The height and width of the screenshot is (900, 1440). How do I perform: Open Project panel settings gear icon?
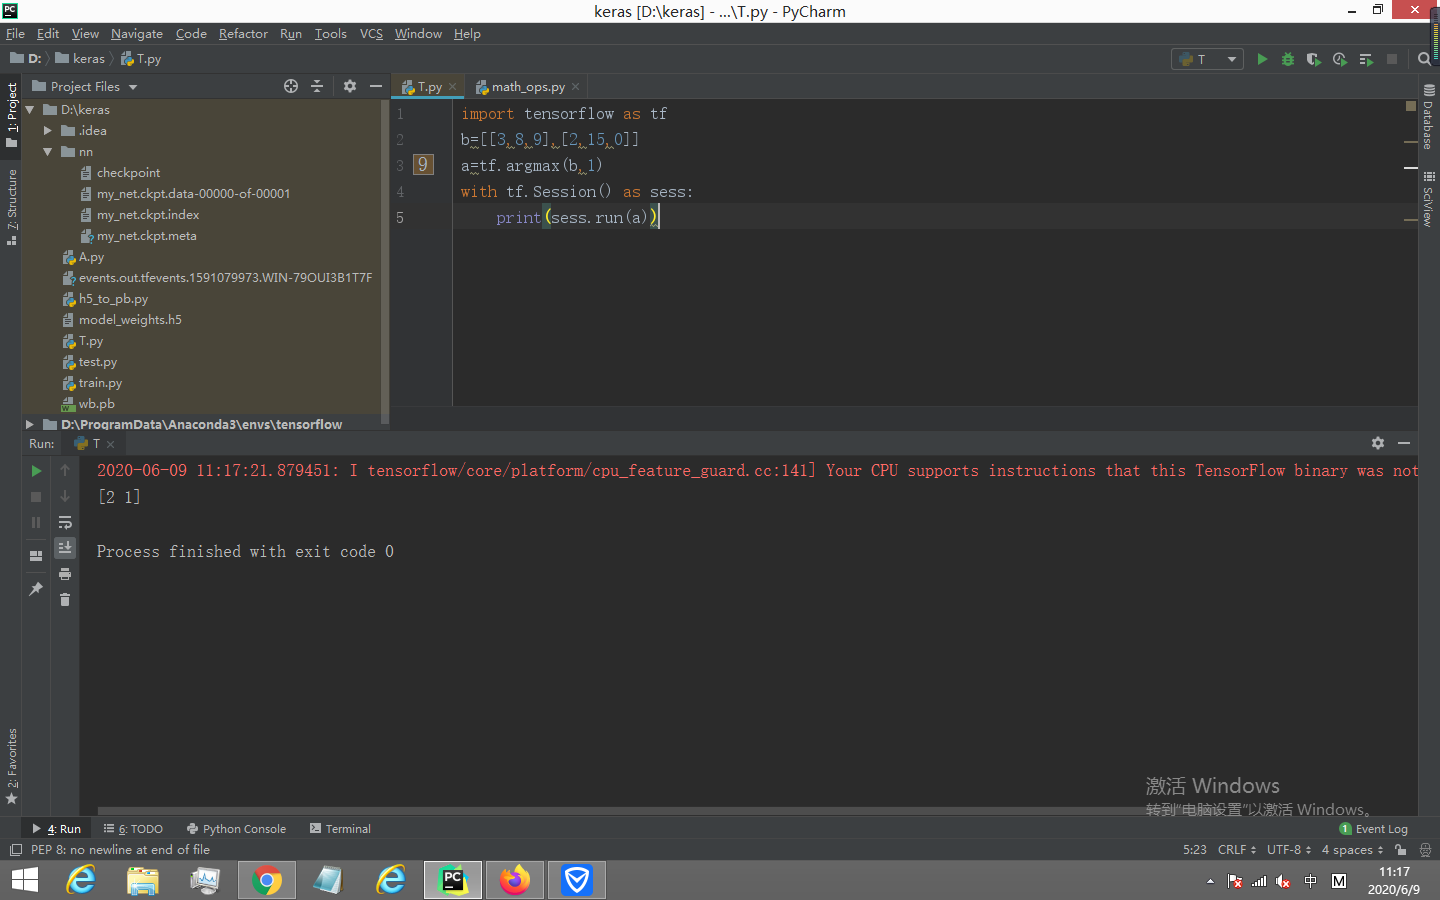(x=348, y=86)
